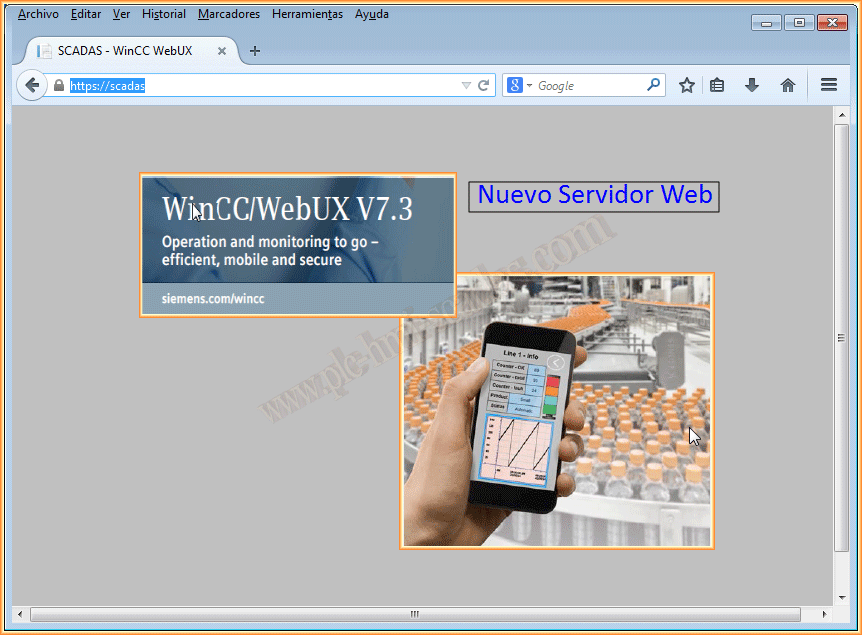This screenshot has height=635, width=862.
Task: Open the Archivo menu
Action: pyautogui.click(x=38, y=14)
